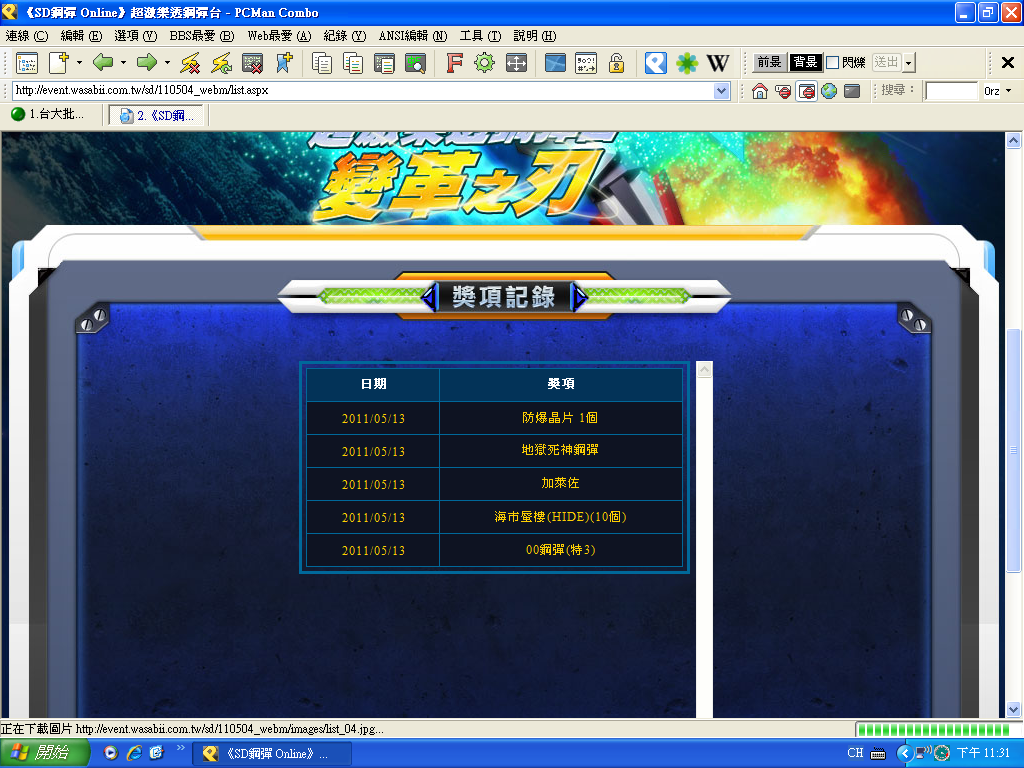
Task: Click the page vertical scrollbar thumb
Action: click(1013, 450)
